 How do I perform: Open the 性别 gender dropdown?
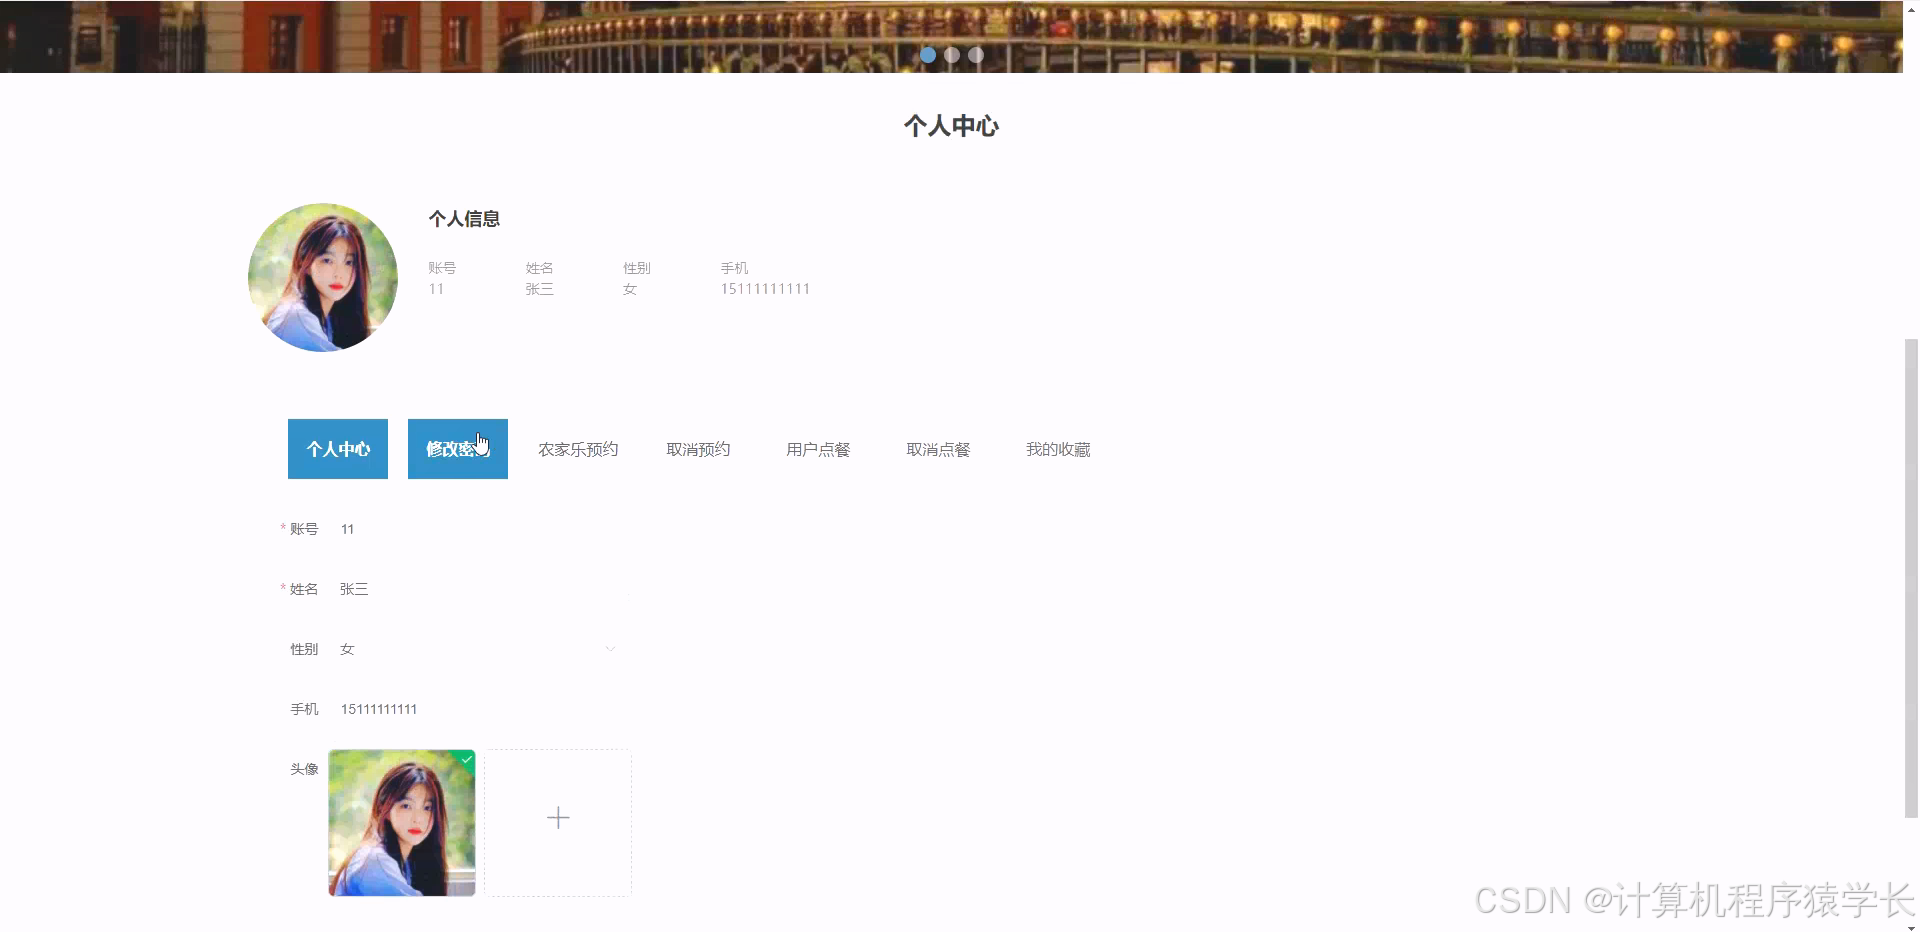[450, 648]
